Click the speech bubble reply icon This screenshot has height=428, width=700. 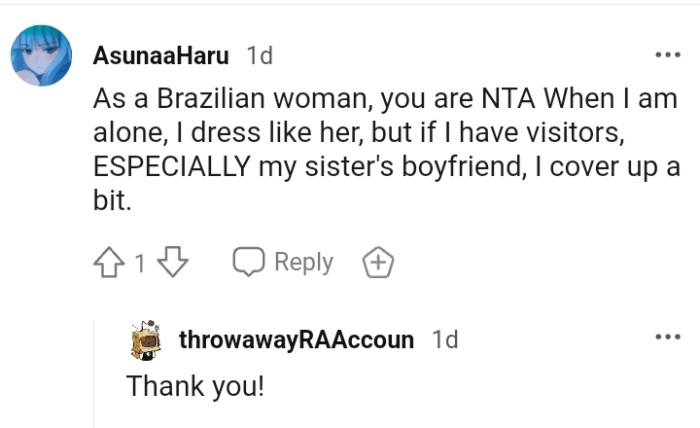point(249,262)
